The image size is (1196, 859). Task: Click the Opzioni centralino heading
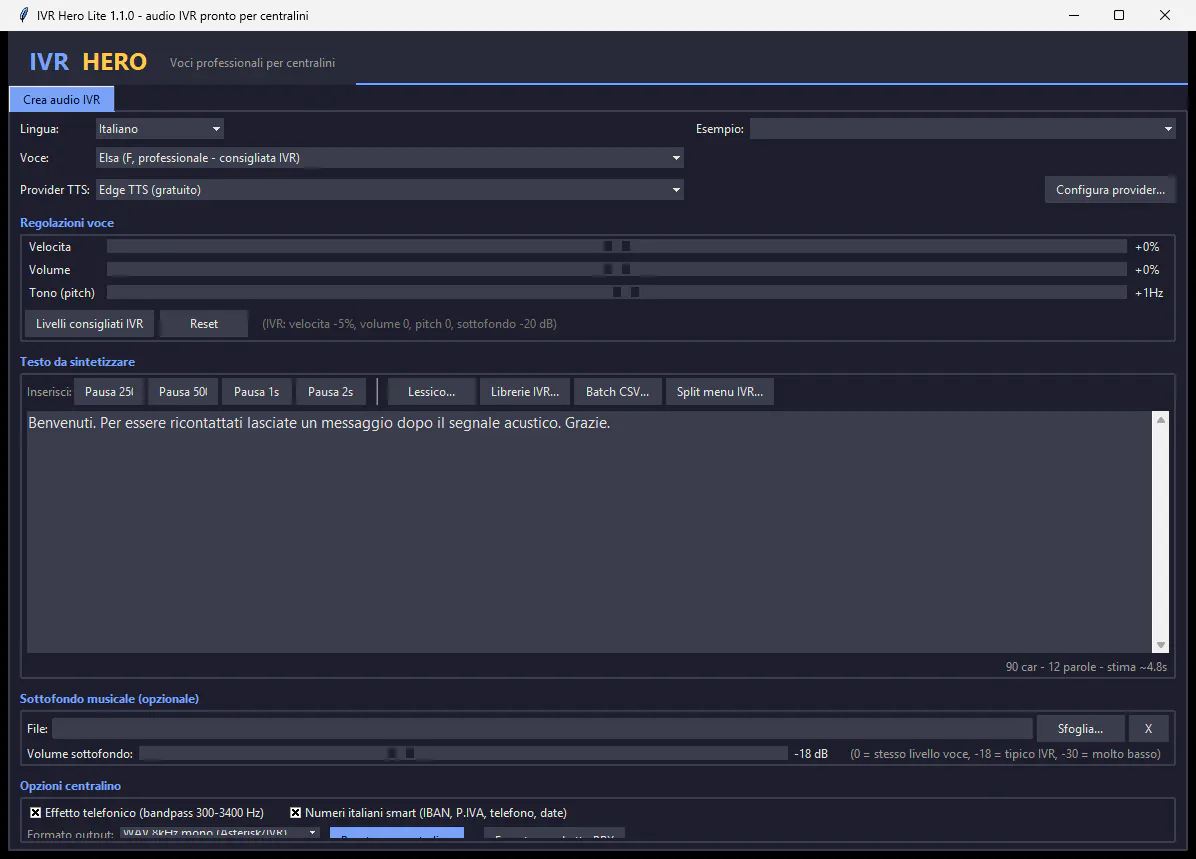[70, 786]
